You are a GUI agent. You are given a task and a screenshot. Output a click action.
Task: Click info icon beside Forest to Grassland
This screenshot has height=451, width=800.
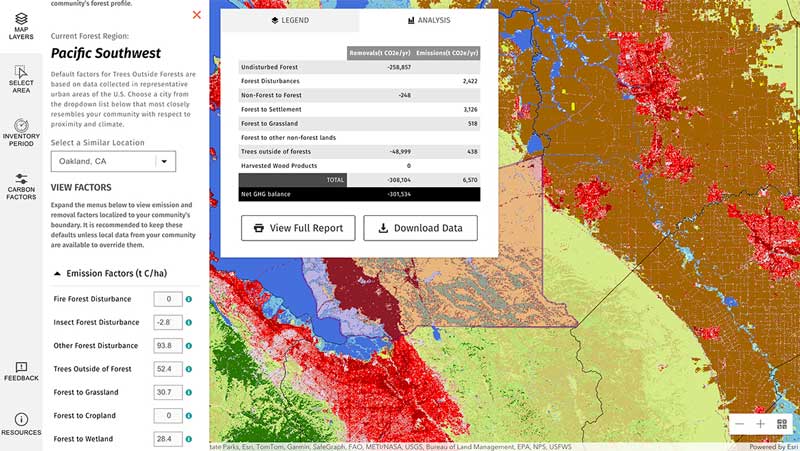pos(188,392)
